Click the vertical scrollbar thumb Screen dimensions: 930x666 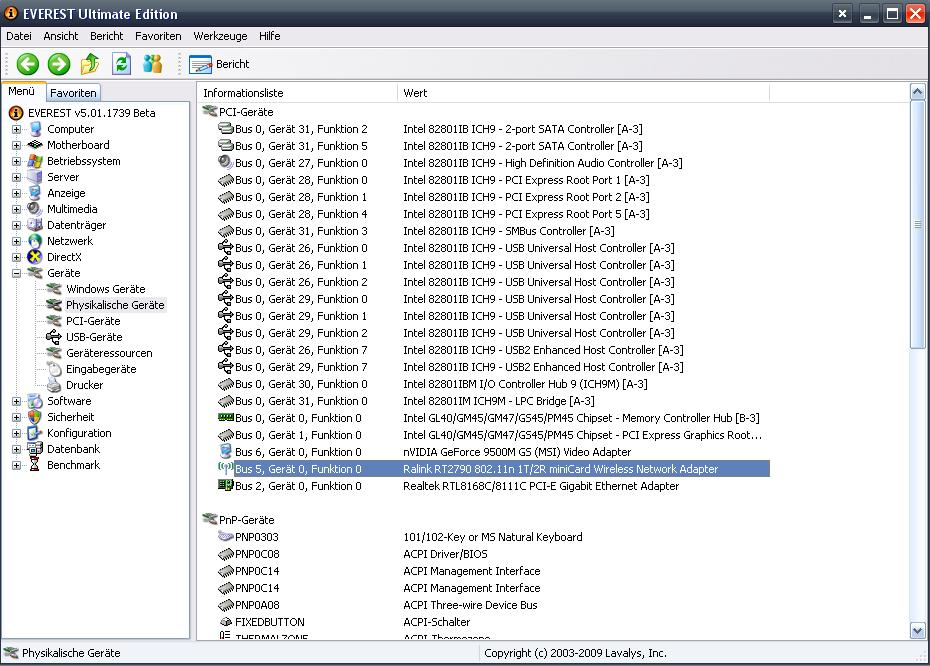[918, 224]
